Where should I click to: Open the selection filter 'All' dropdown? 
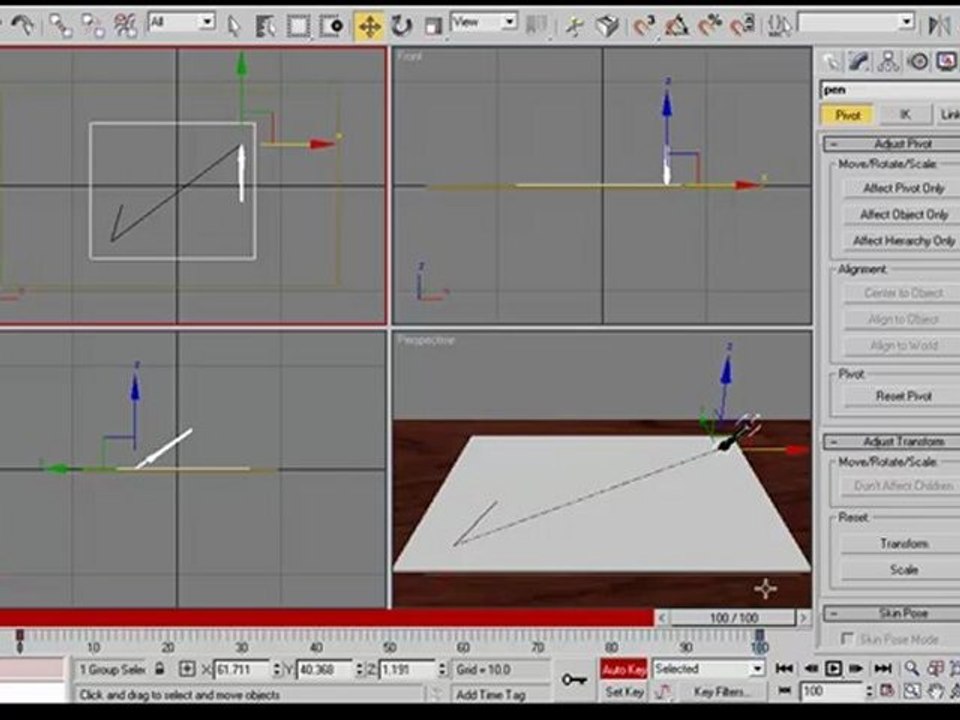pos(182,23)
